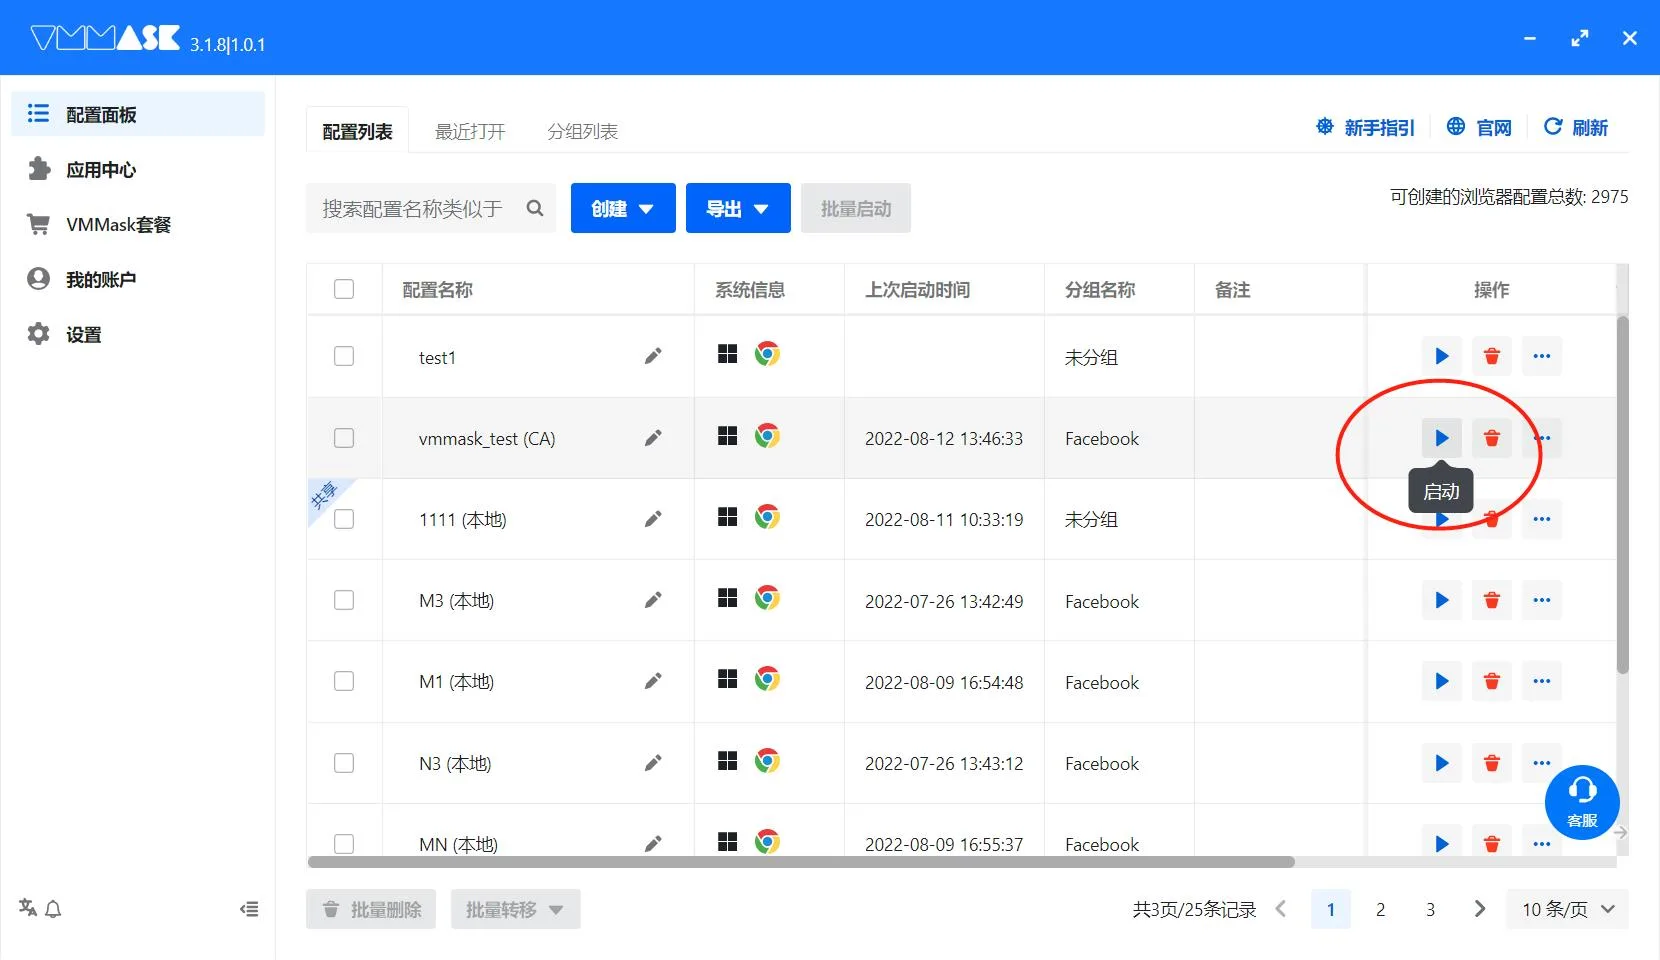Viewport: 1660px width, 960px height.
Task: Start the M3 (本地) profile
Action: pos(1441,600)
